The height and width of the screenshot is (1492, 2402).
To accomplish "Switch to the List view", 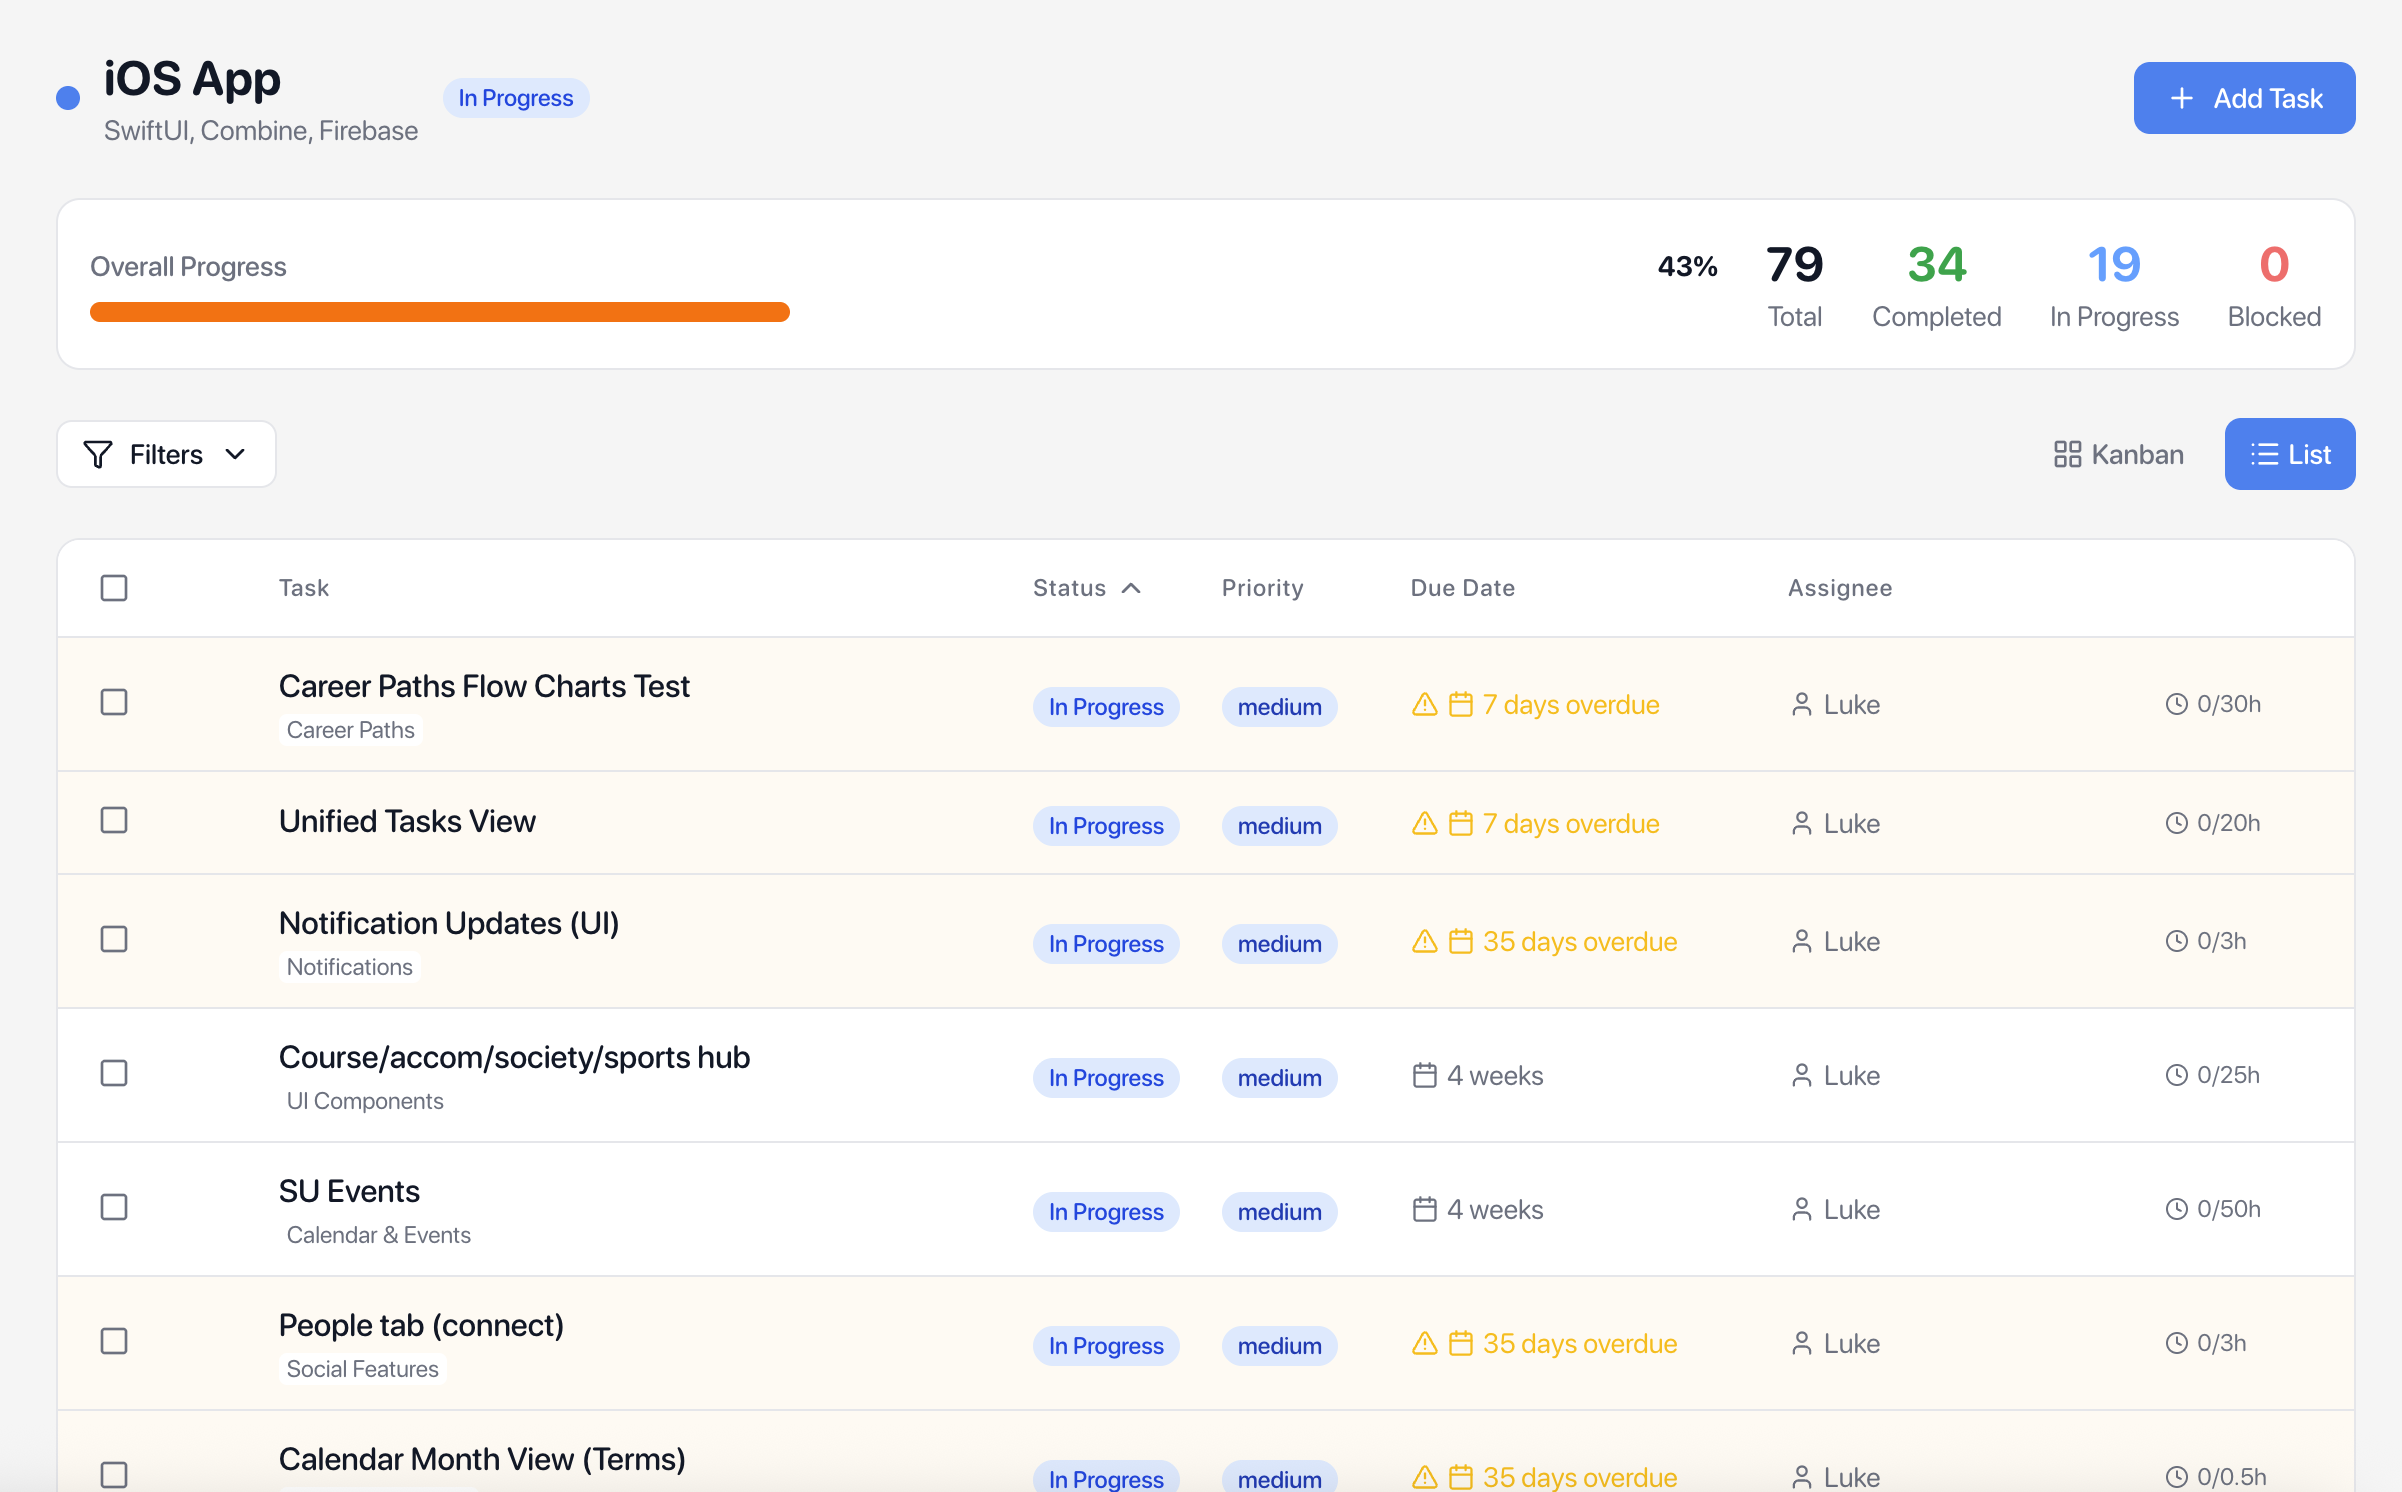I will (2290, 454).
